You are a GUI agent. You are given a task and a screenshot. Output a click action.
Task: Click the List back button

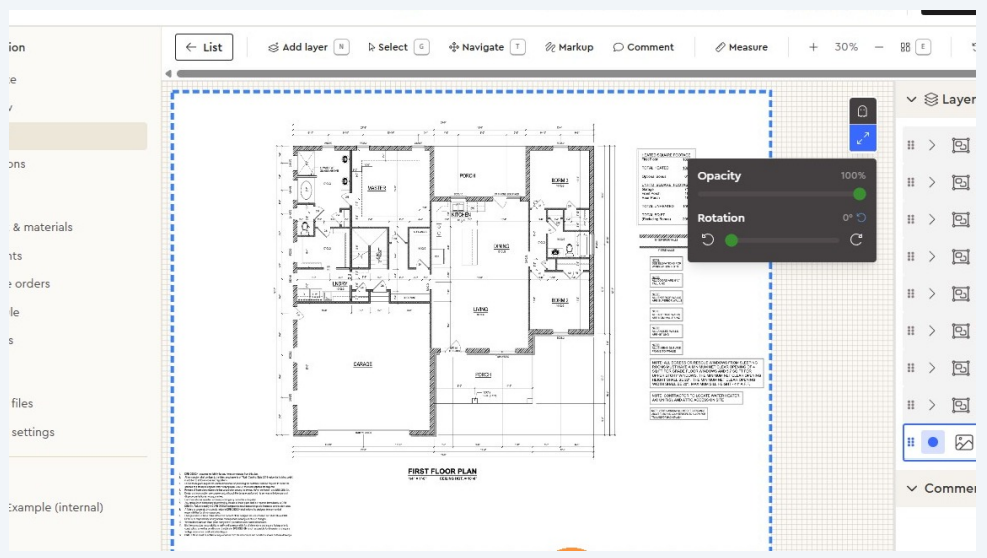pos(204,47)
